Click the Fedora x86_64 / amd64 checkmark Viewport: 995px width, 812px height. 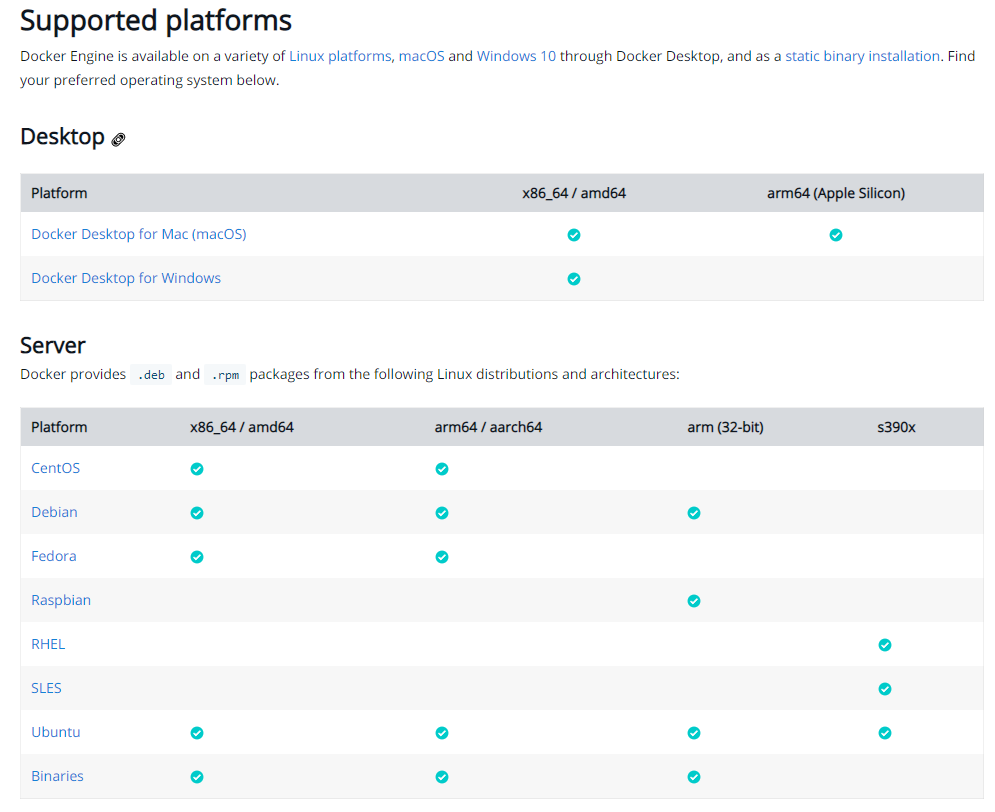pyautogui.click(x=197, y=557)
